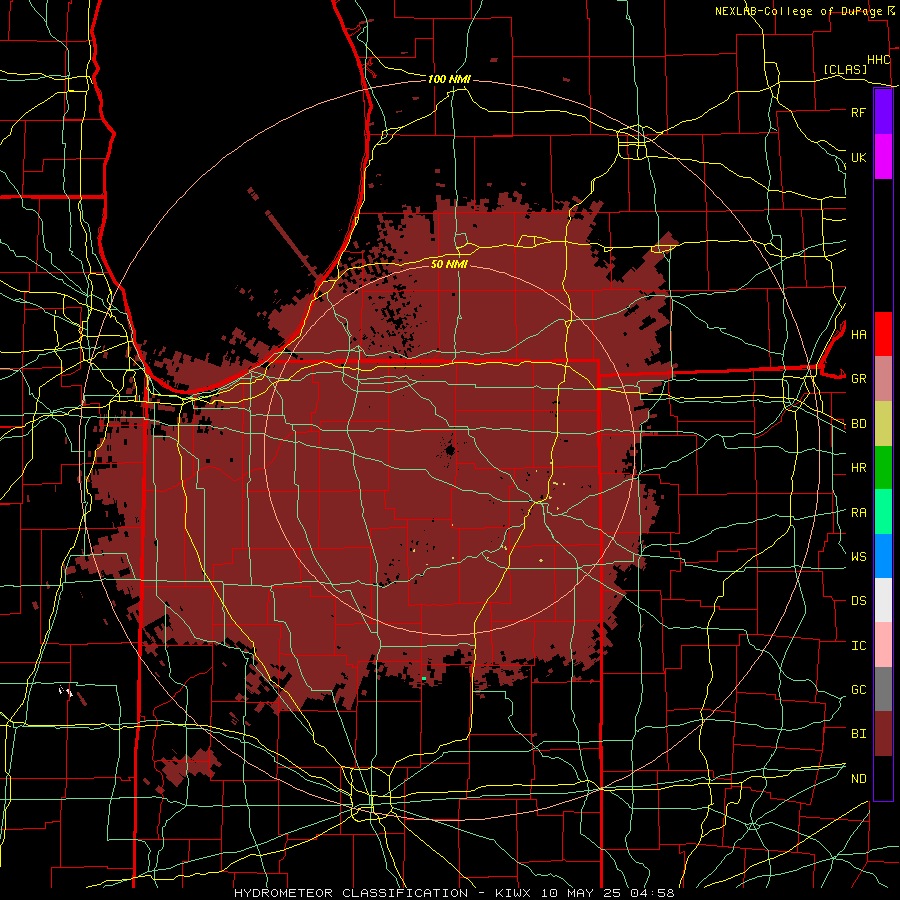Click the ND legend label
This screenshot has width=900, height=900.
(x=858, y=779)
